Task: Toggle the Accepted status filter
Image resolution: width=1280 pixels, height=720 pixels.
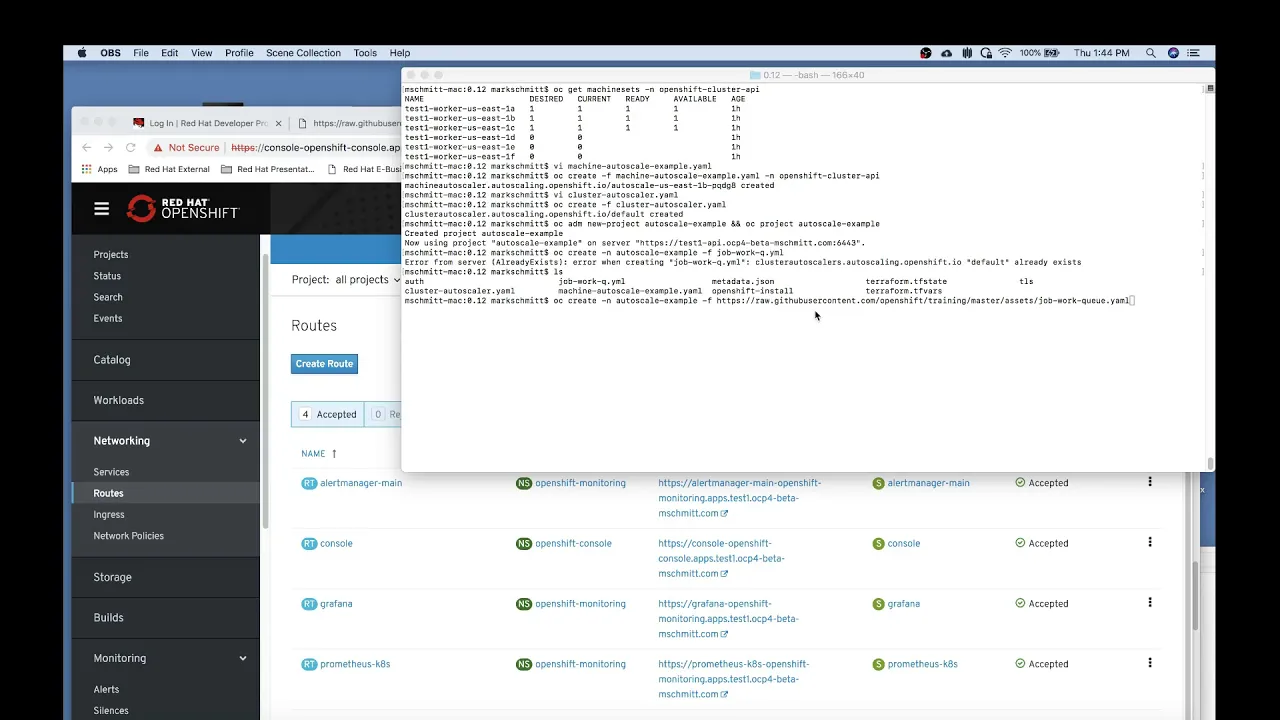Action: click(328, 414)
